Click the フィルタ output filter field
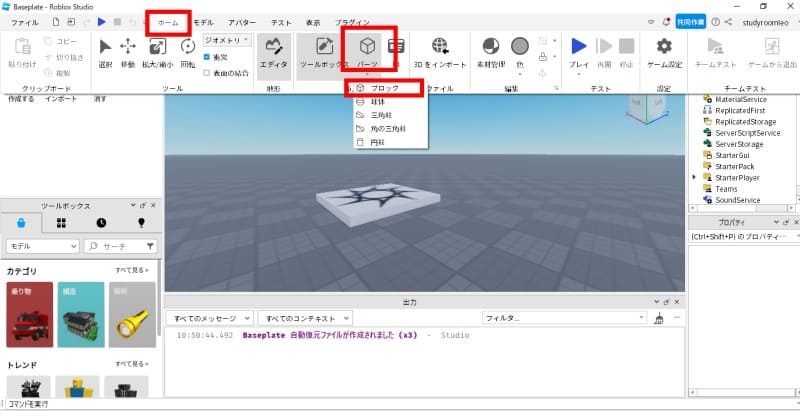This screenshot has width=800, height=418. (x=564, y=318)
